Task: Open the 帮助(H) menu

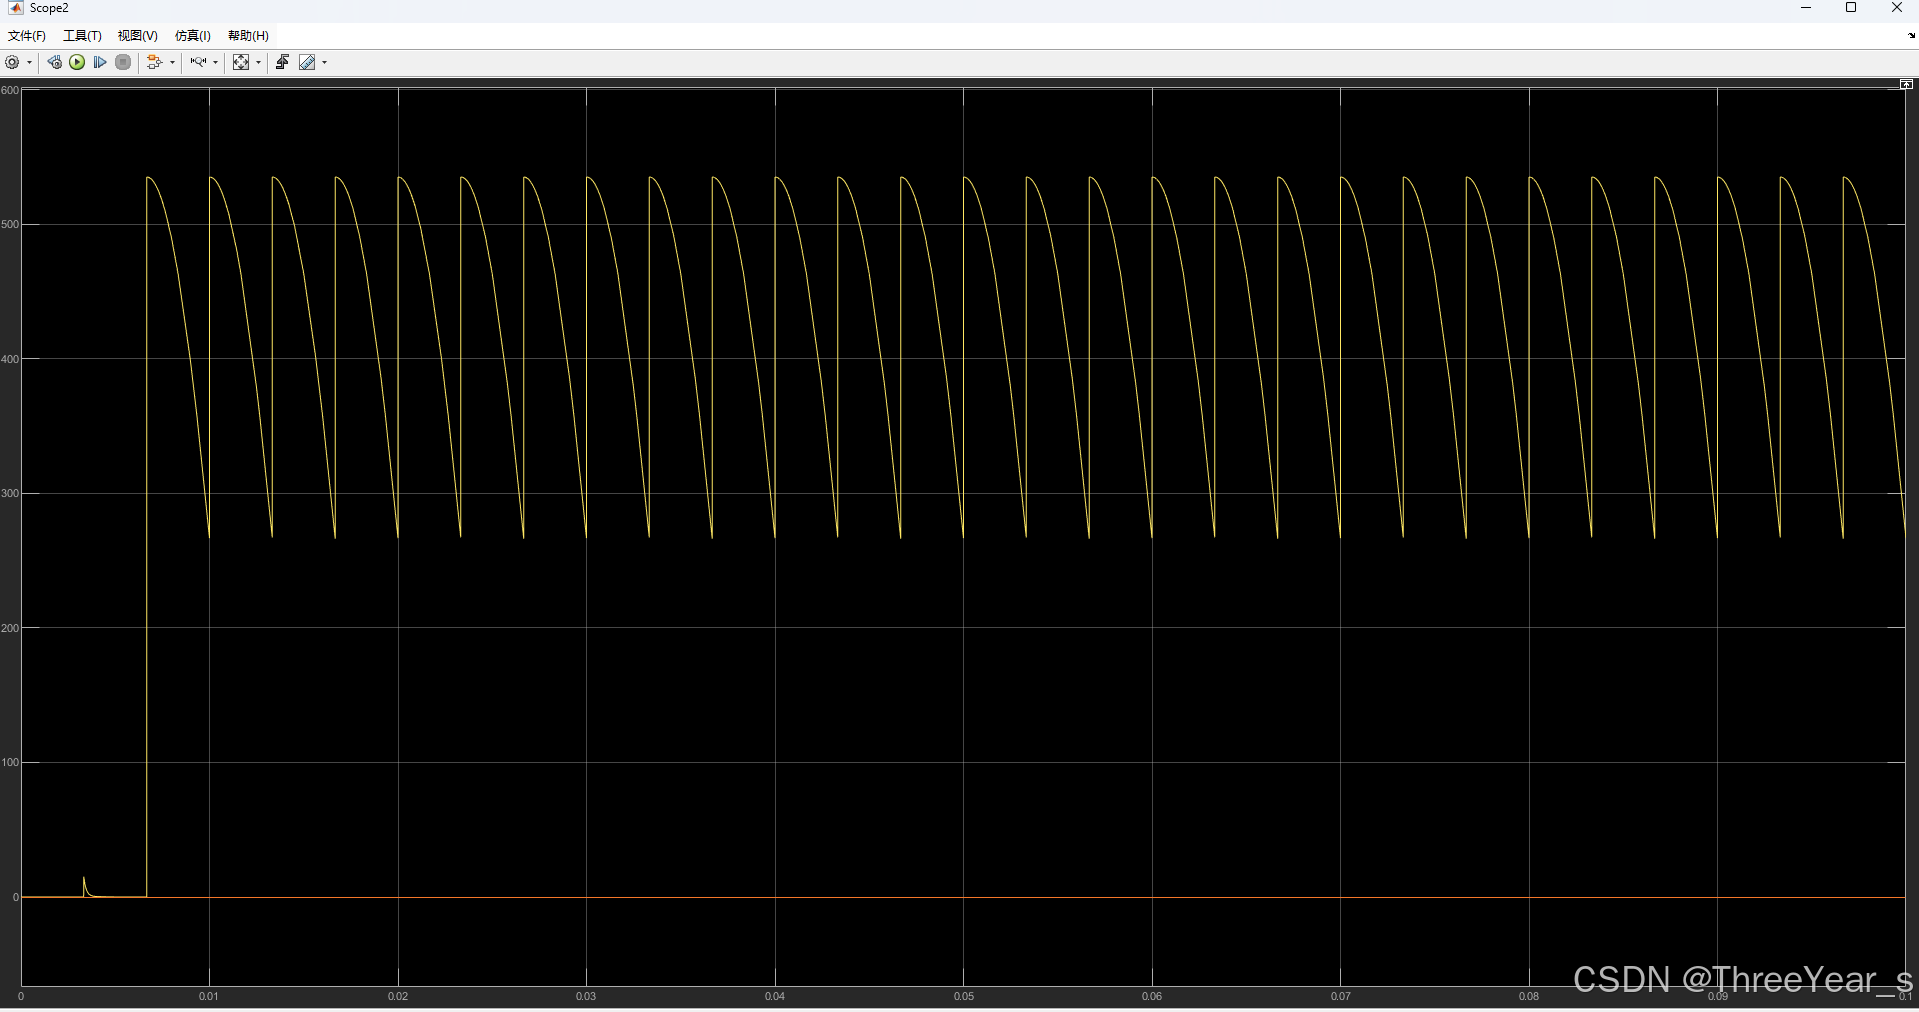Action: point(248,35)
